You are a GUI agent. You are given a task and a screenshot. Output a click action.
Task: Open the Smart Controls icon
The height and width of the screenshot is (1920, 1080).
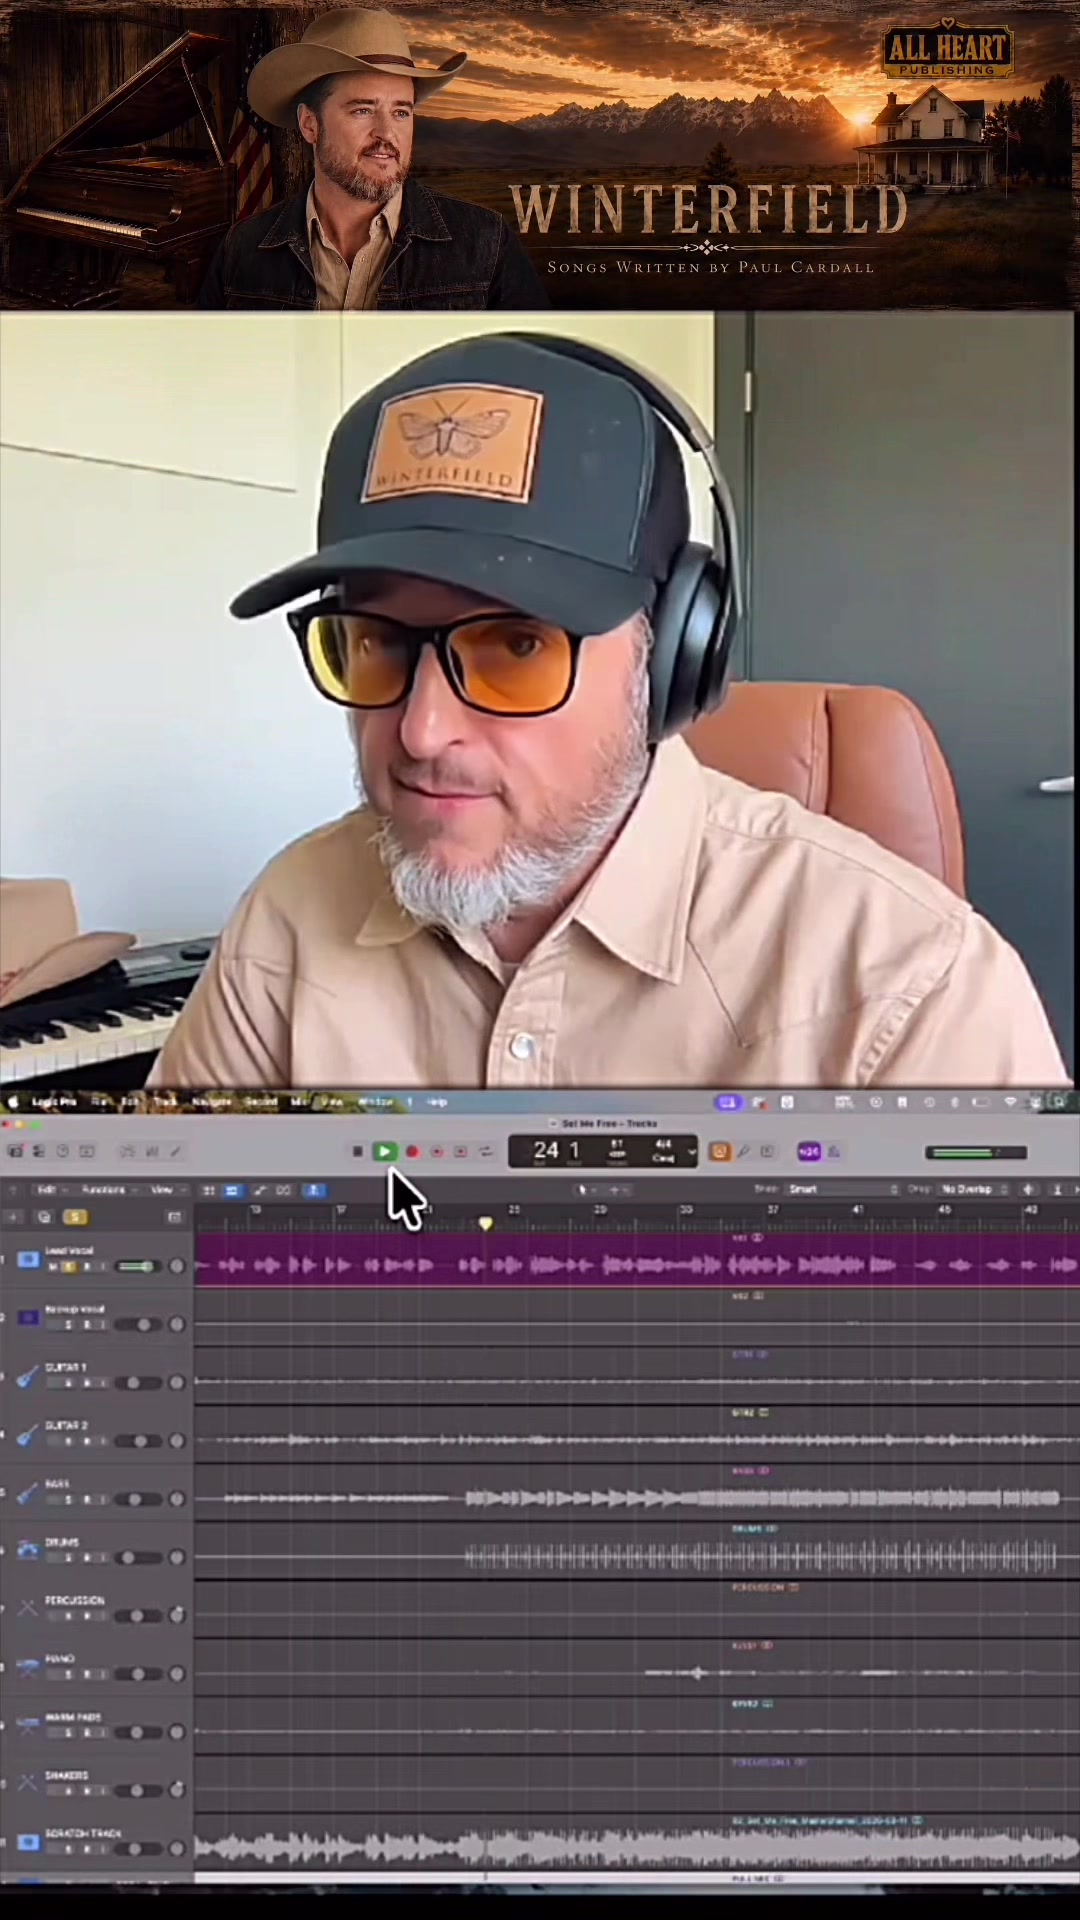click(127, 1151)
